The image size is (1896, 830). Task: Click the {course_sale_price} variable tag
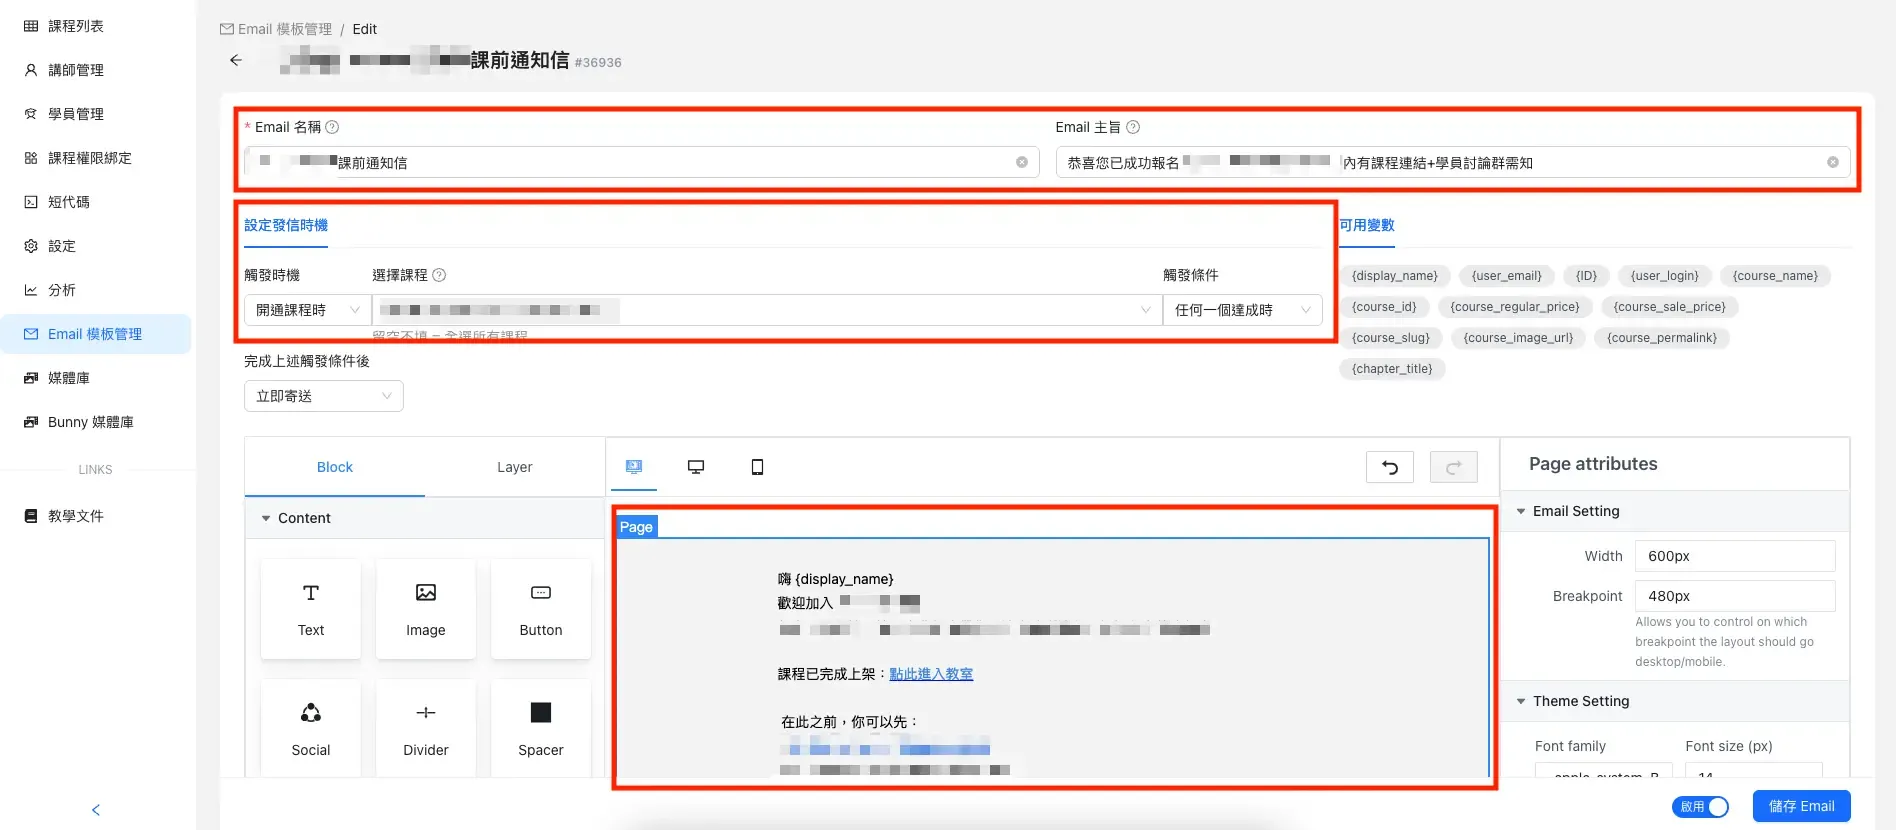[x=1670, y=307]
